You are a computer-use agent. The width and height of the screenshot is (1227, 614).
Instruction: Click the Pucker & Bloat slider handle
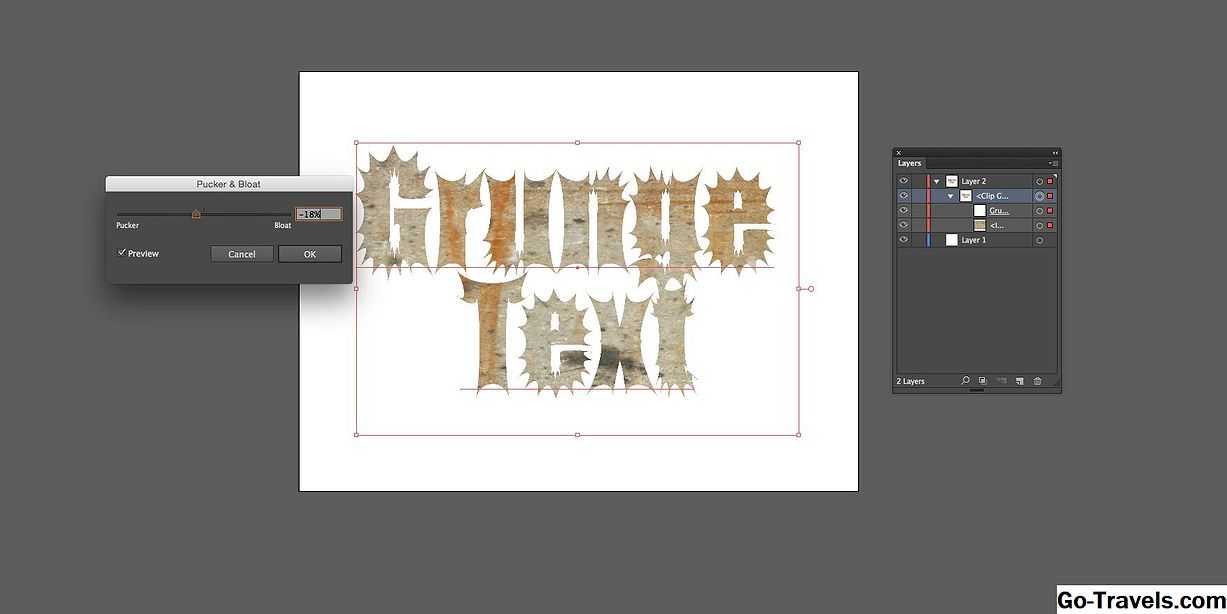[196, 213]
